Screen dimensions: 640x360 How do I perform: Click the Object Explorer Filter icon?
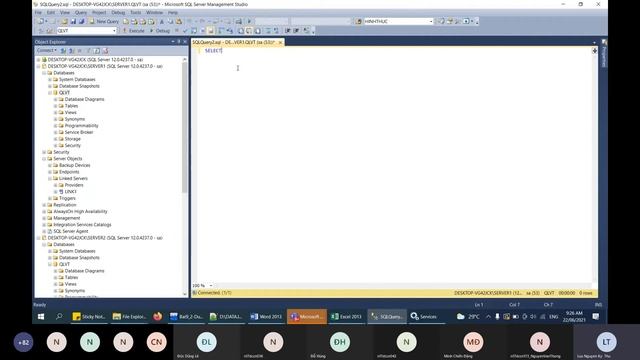click(88, 51)
